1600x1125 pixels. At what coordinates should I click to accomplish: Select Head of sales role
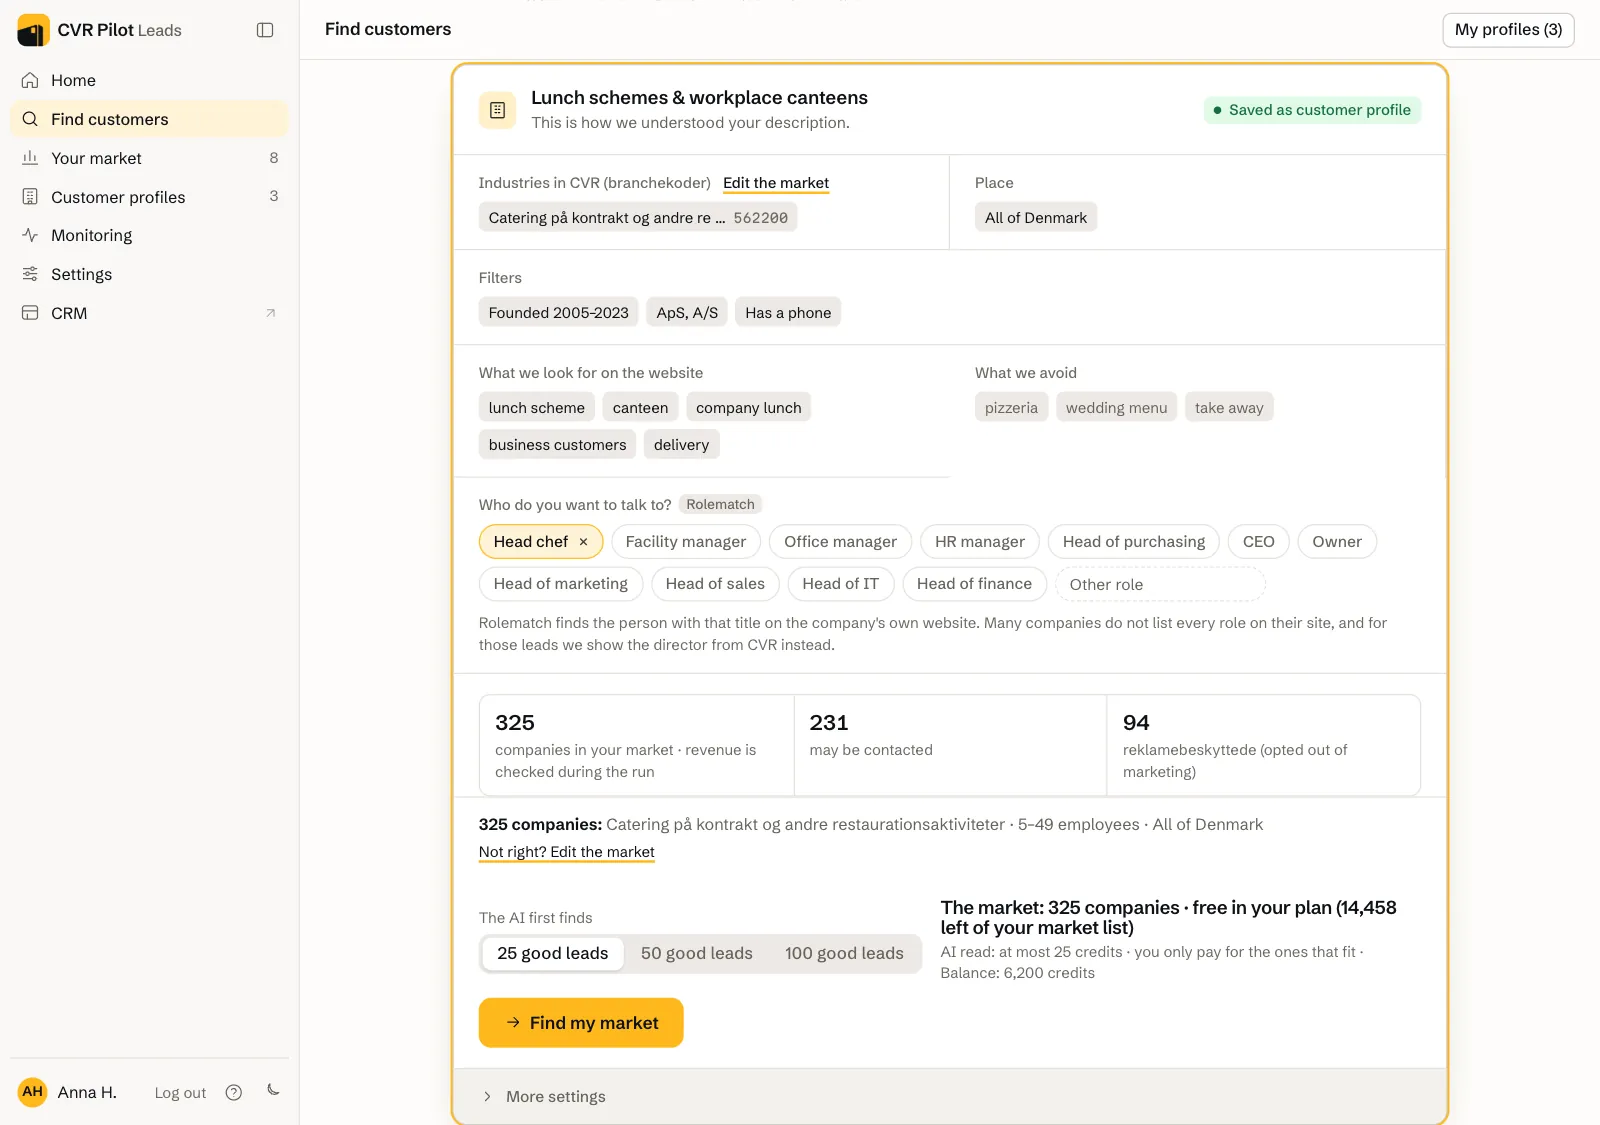(x=715, y=584)
